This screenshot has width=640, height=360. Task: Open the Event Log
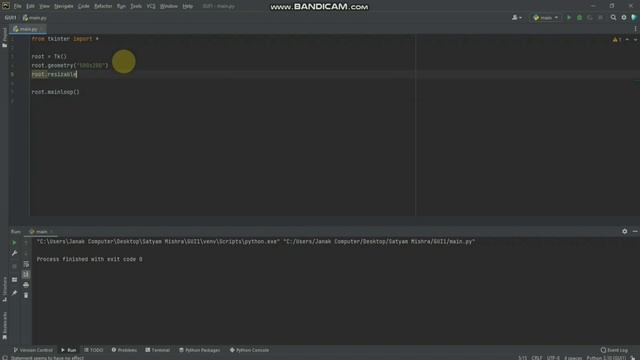[614, 350]
